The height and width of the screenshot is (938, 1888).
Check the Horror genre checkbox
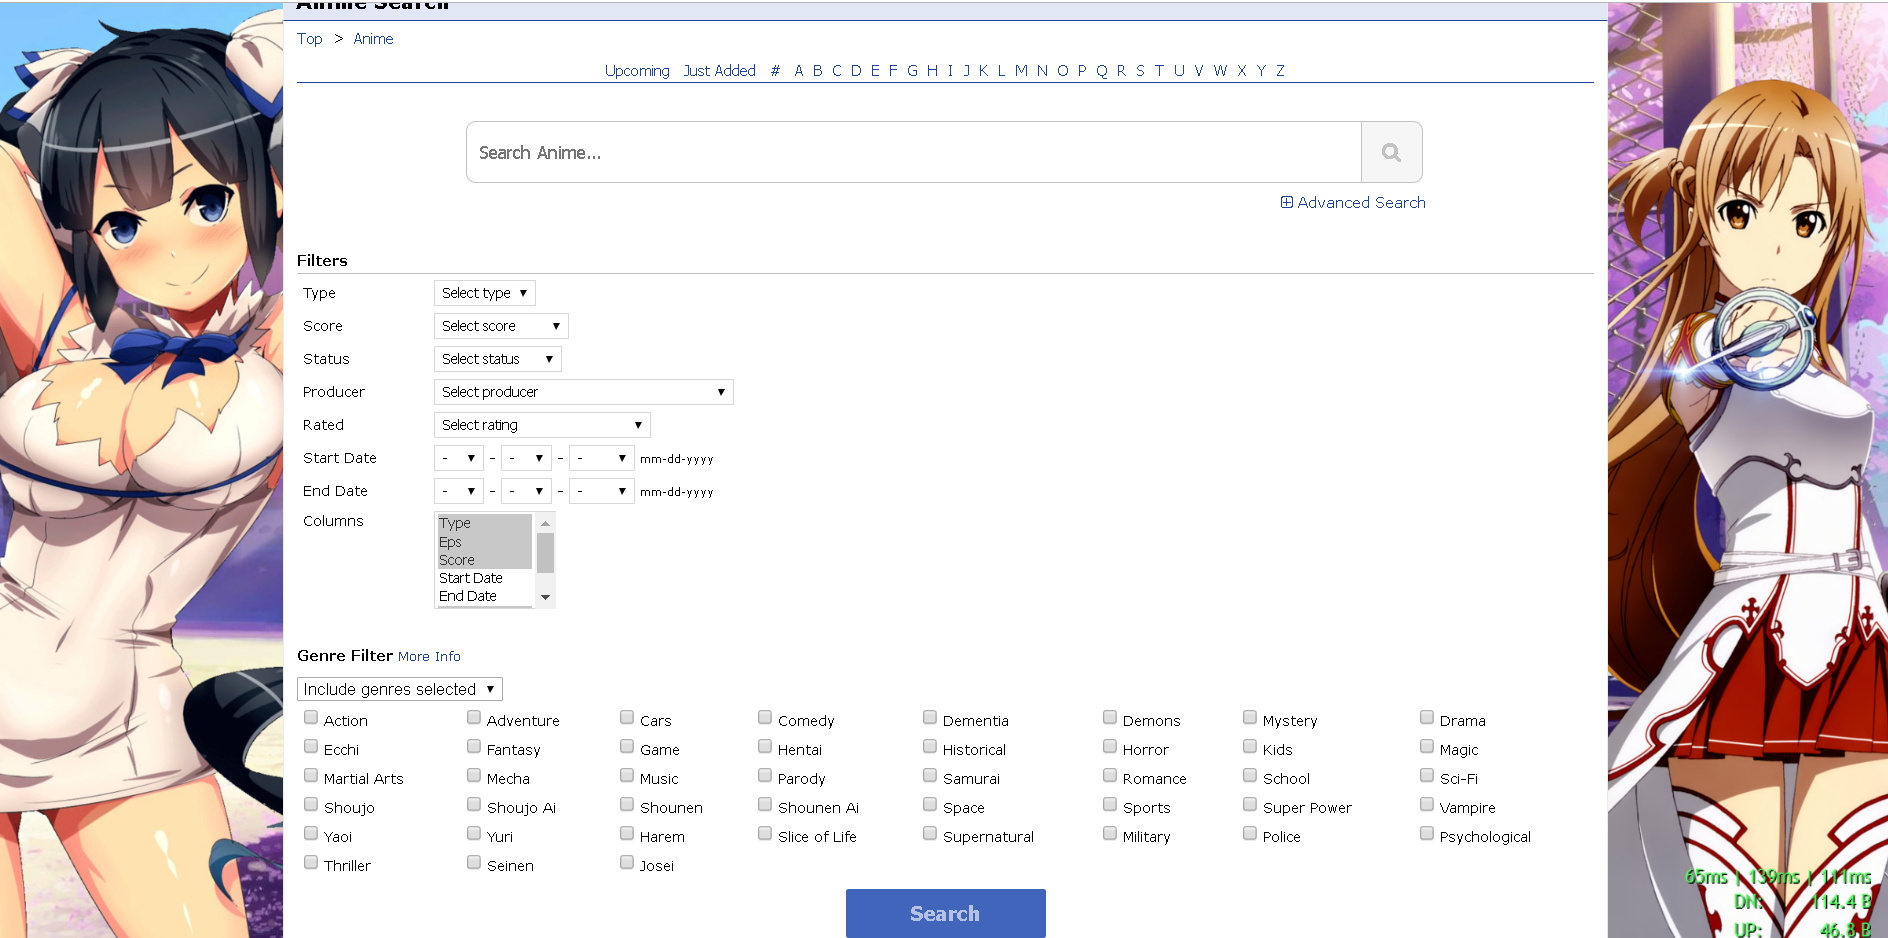1110,747
